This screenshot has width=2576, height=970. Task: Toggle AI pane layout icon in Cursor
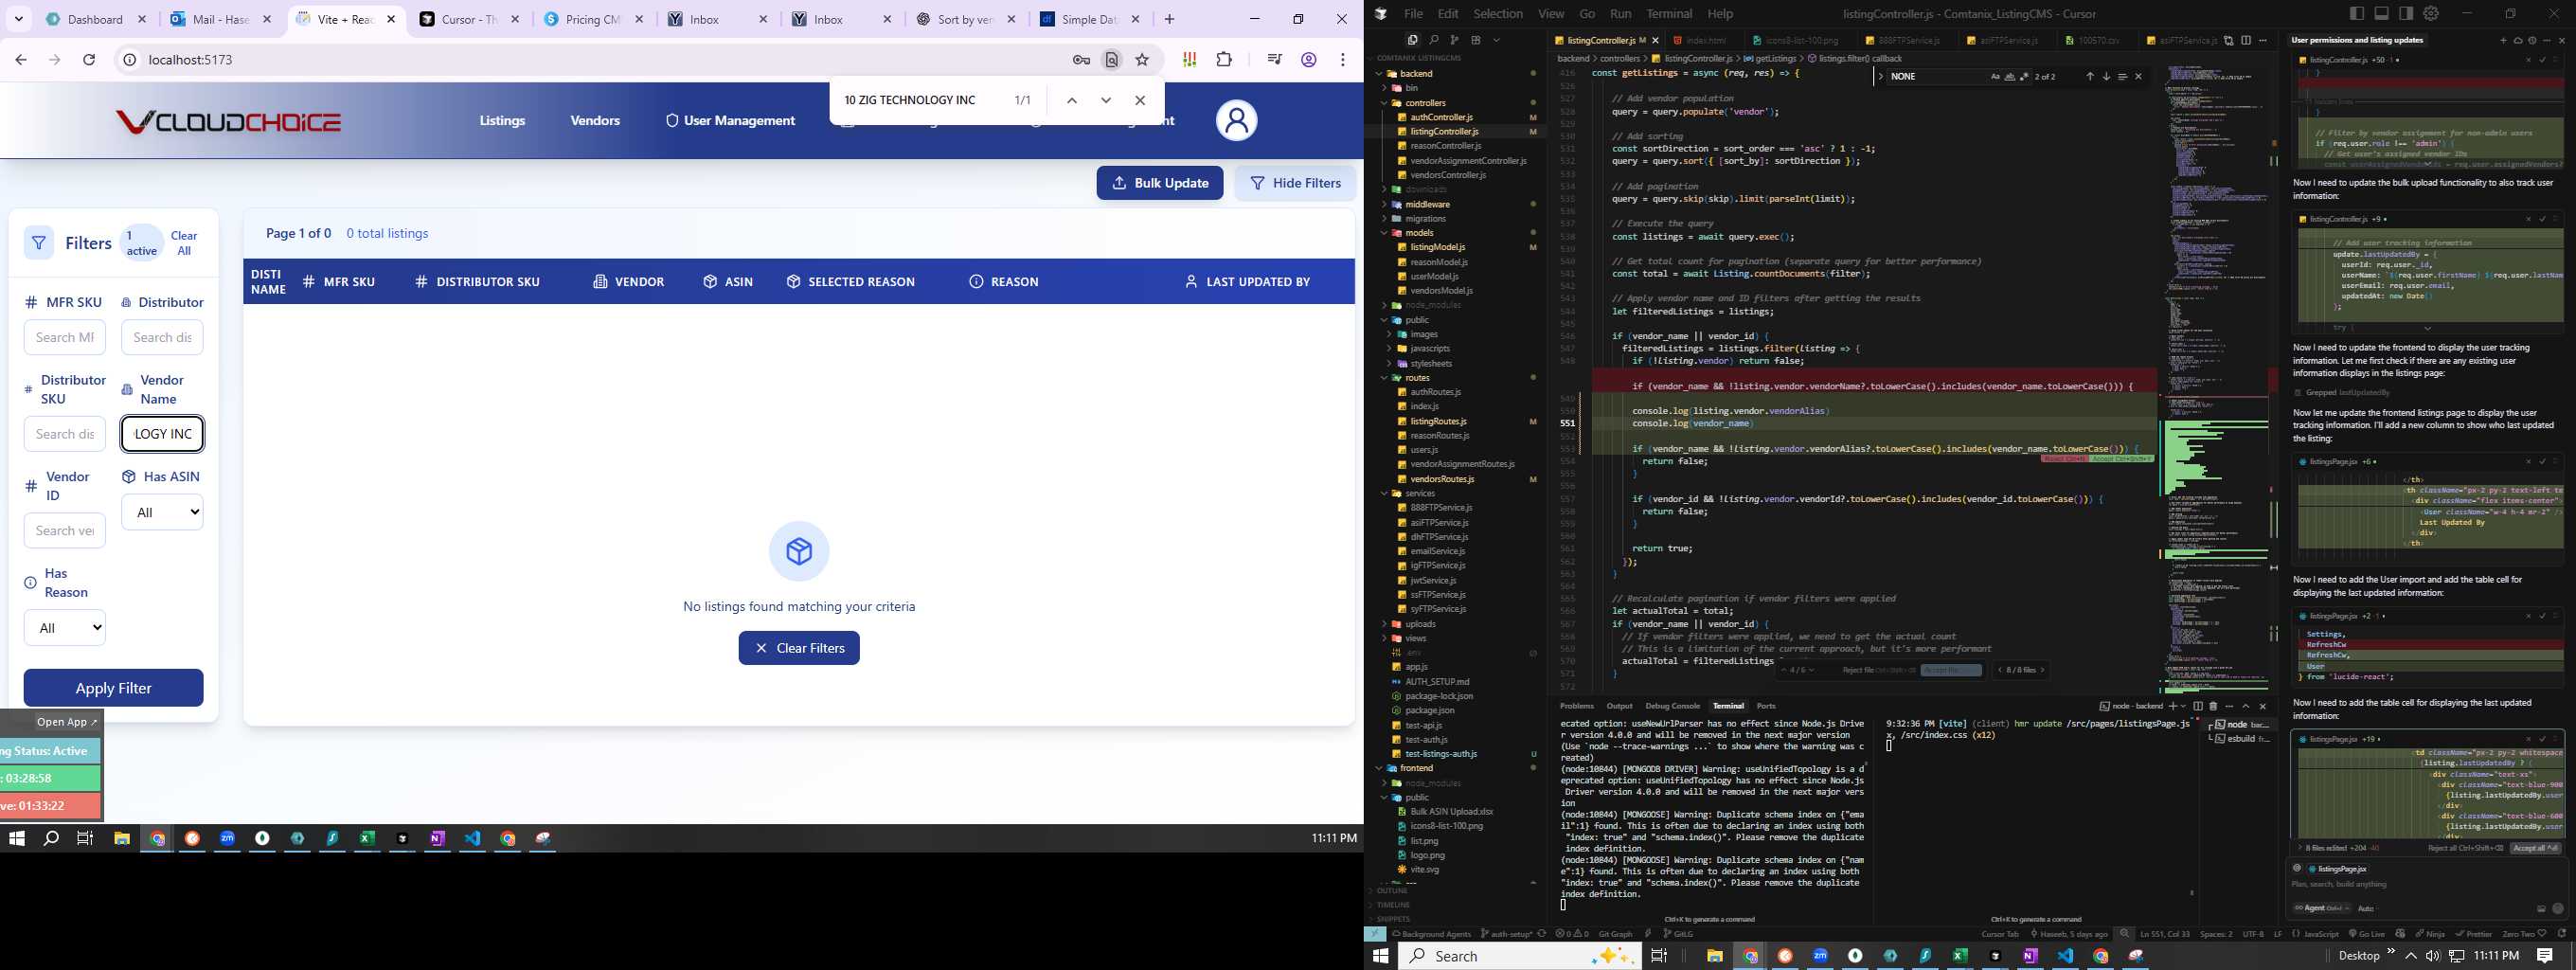[2405, 13]
